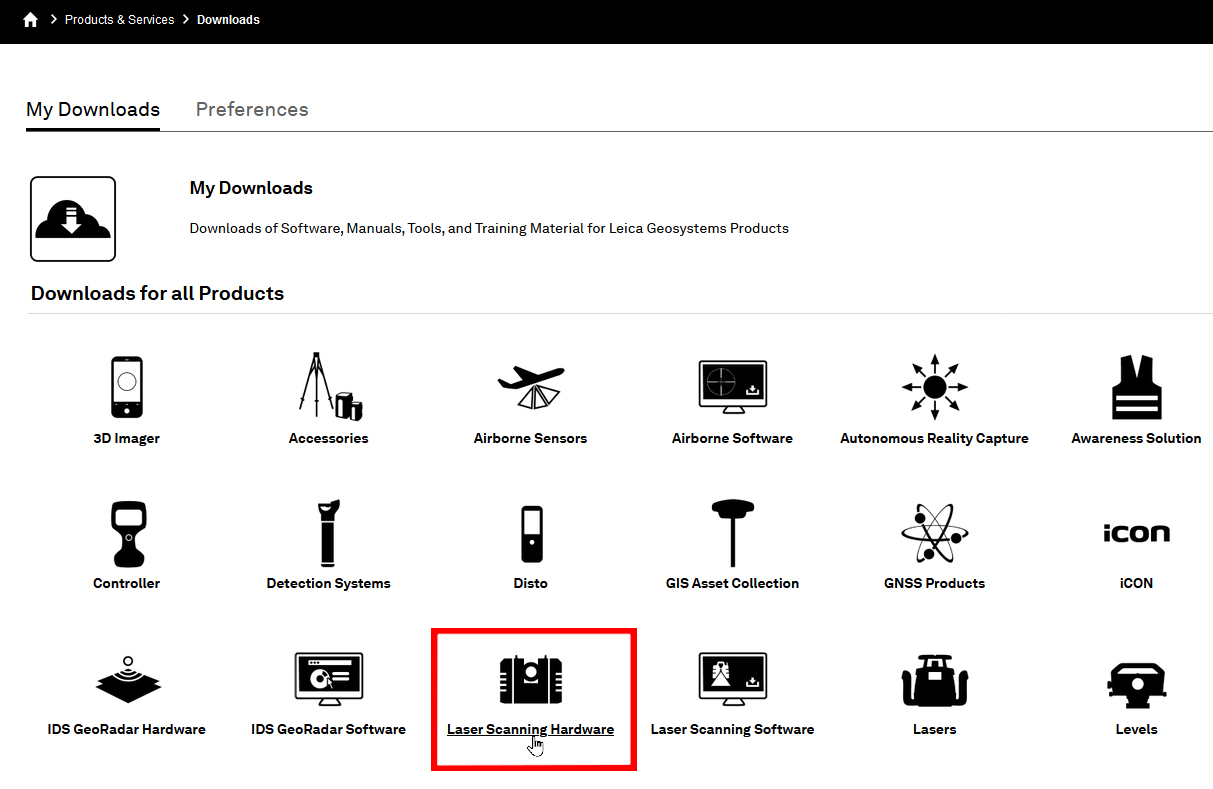Click the Disto label
The width and height of the screenshot is (1213, 789).
531,583
